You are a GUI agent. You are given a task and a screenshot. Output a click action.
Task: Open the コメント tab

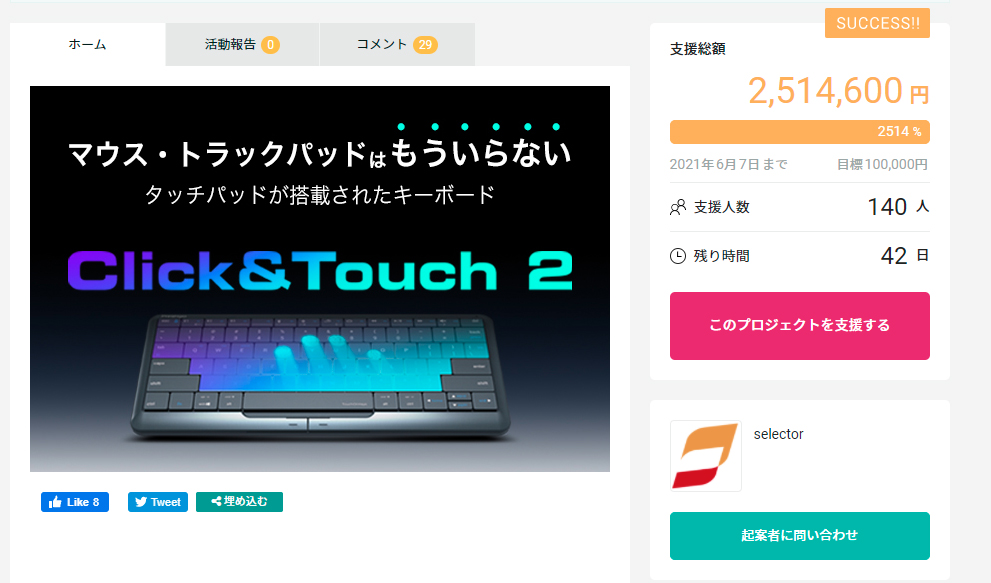397,44
